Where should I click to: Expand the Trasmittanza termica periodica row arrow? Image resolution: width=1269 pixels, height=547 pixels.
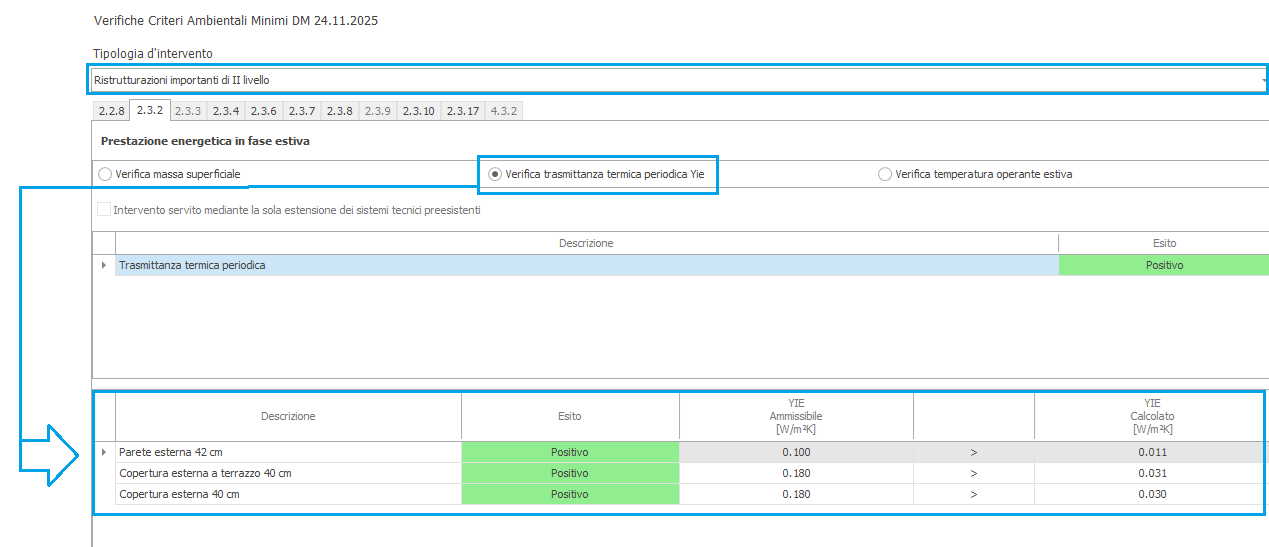pos(104,265)
